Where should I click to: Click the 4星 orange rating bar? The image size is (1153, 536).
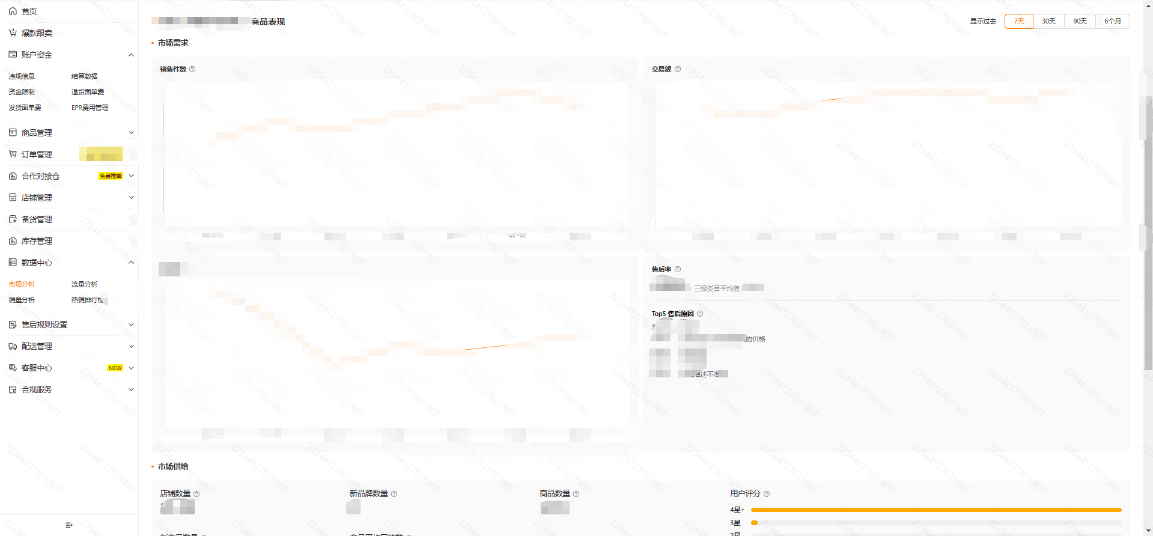tap(935, 509)
